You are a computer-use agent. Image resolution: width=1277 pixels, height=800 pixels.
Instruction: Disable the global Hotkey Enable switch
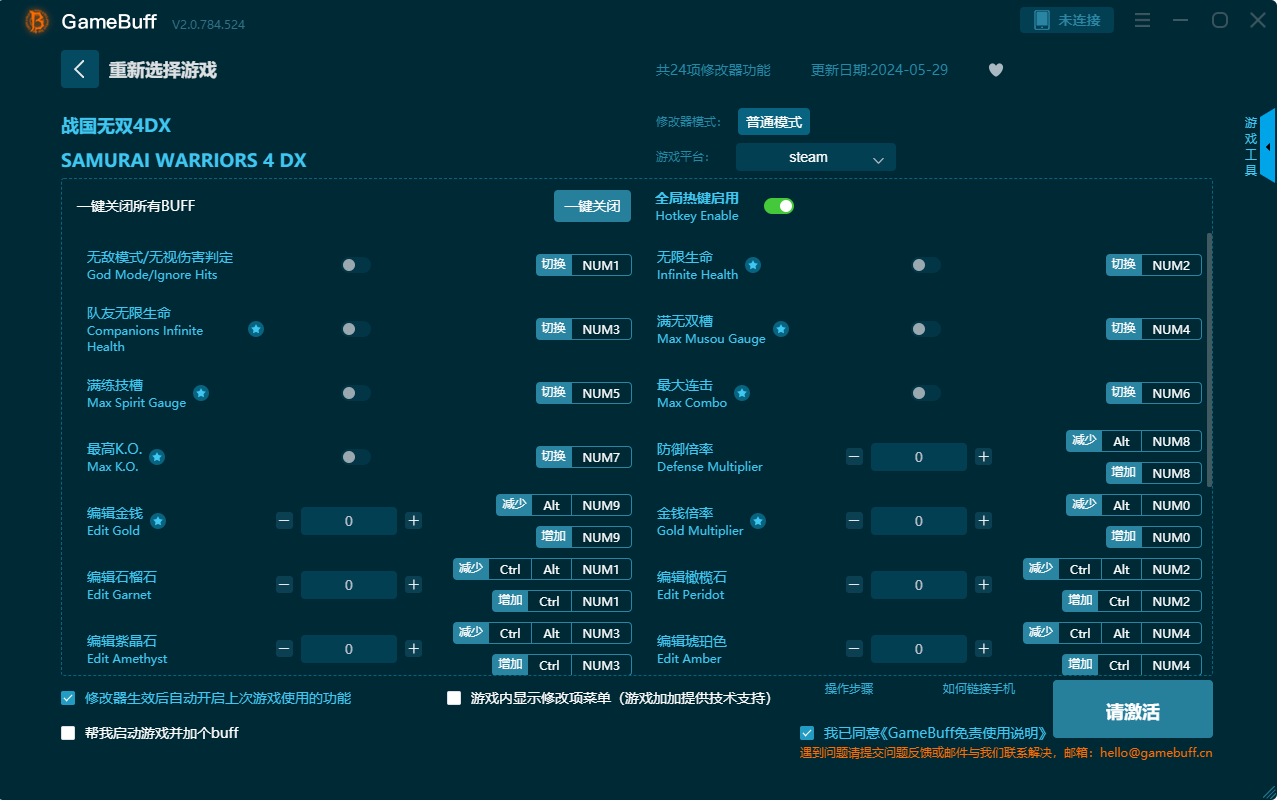coord(779,206)
